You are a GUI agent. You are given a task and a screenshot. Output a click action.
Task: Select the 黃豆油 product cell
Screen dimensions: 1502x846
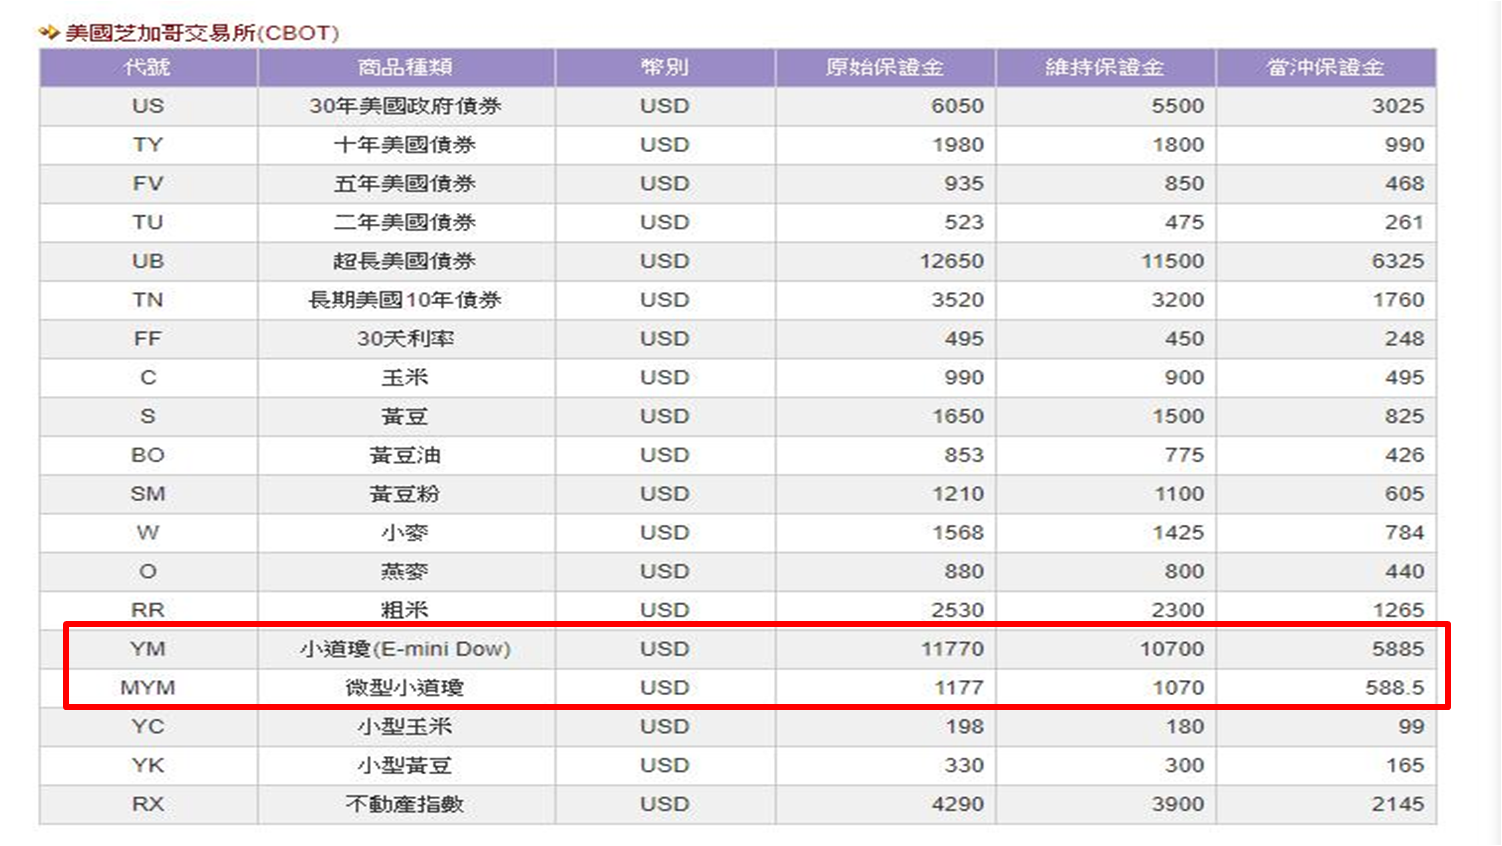405,455
